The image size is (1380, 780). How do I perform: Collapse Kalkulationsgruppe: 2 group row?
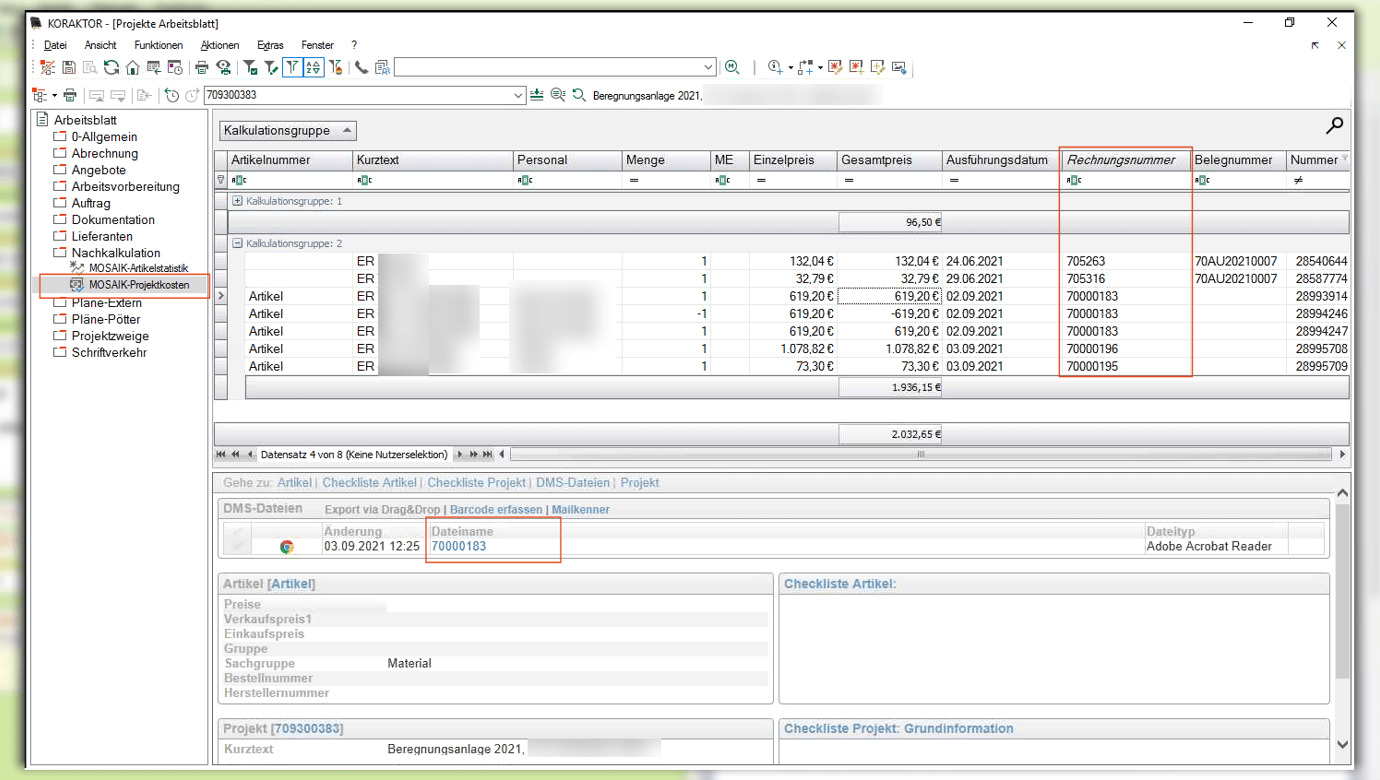coord(237,243)
